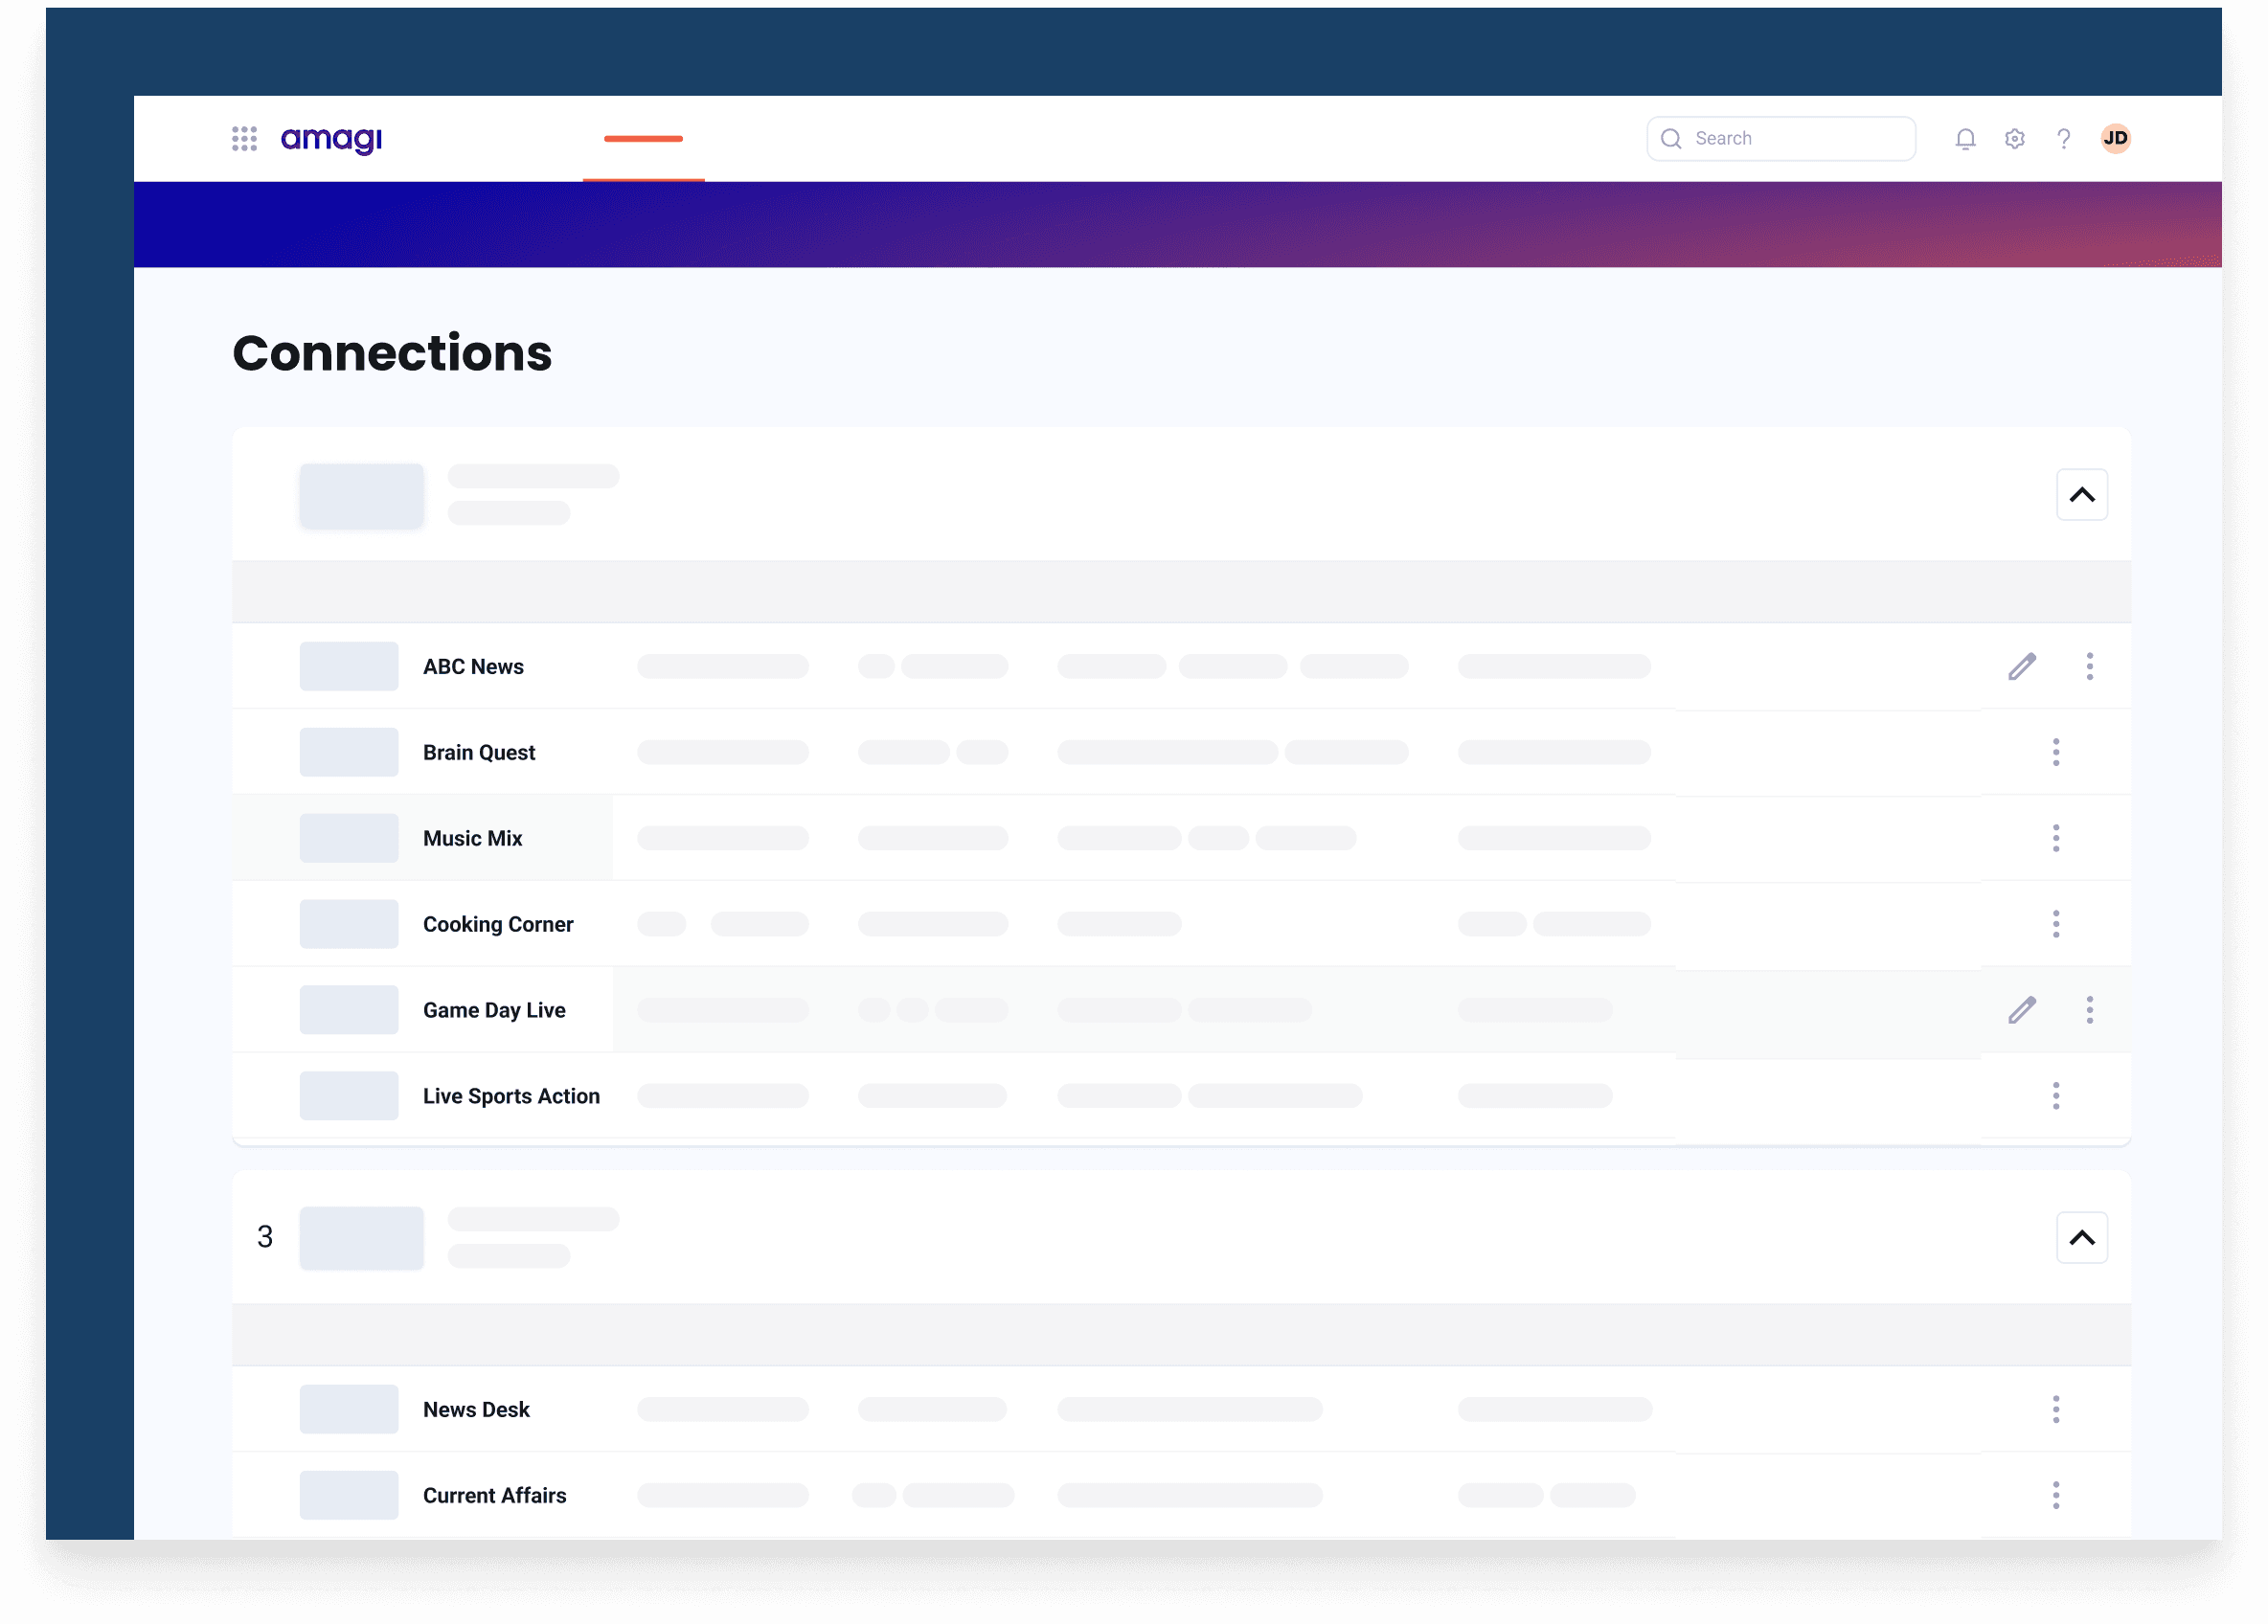This screenshot has height=1624, width=2268.
Task: Click the JD user avatar icon
Action: [x=2117, y=137]
